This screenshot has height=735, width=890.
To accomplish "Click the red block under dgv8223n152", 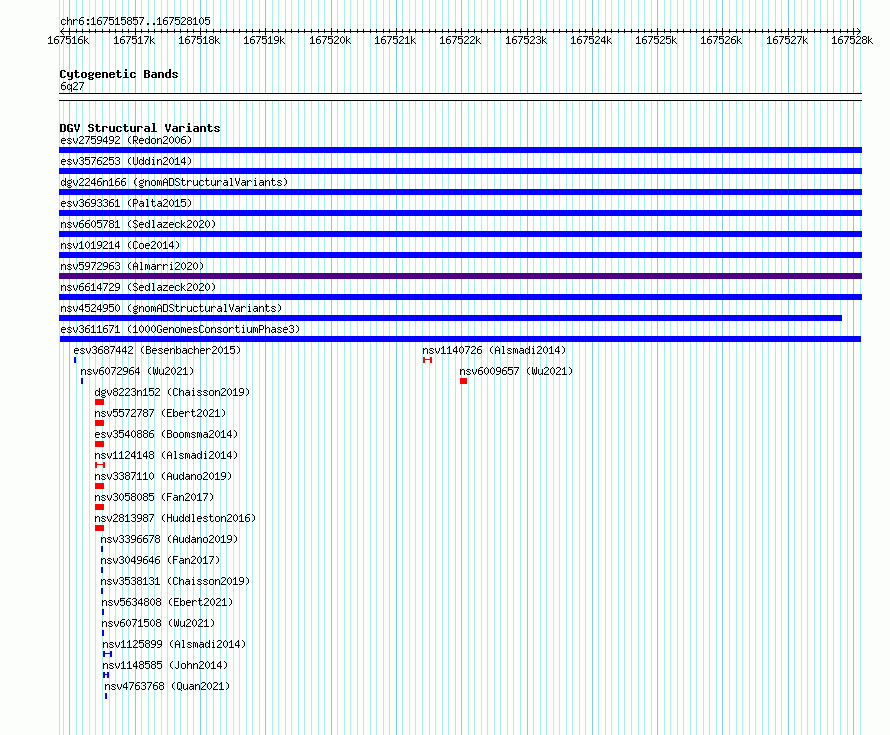I will (x=99, y=402).
